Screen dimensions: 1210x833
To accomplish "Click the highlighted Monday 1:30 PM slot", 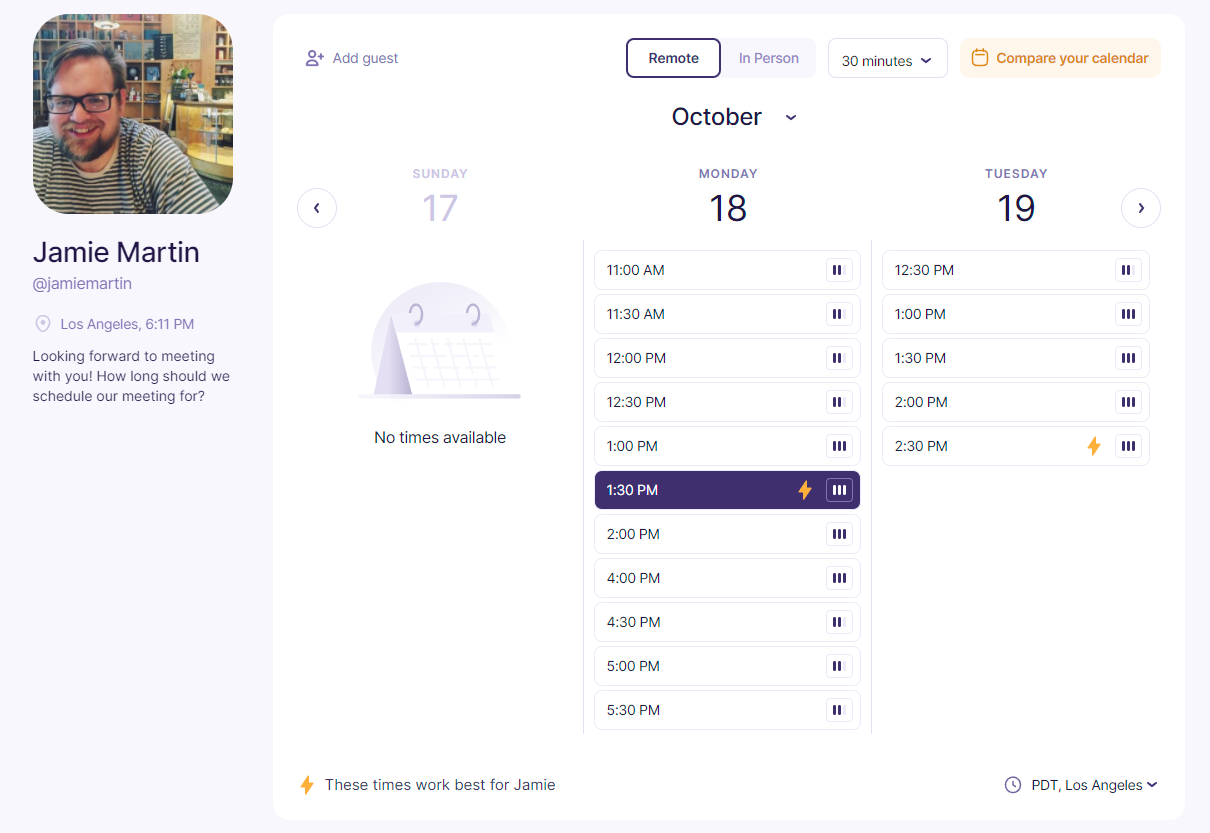I will [727, 490].
